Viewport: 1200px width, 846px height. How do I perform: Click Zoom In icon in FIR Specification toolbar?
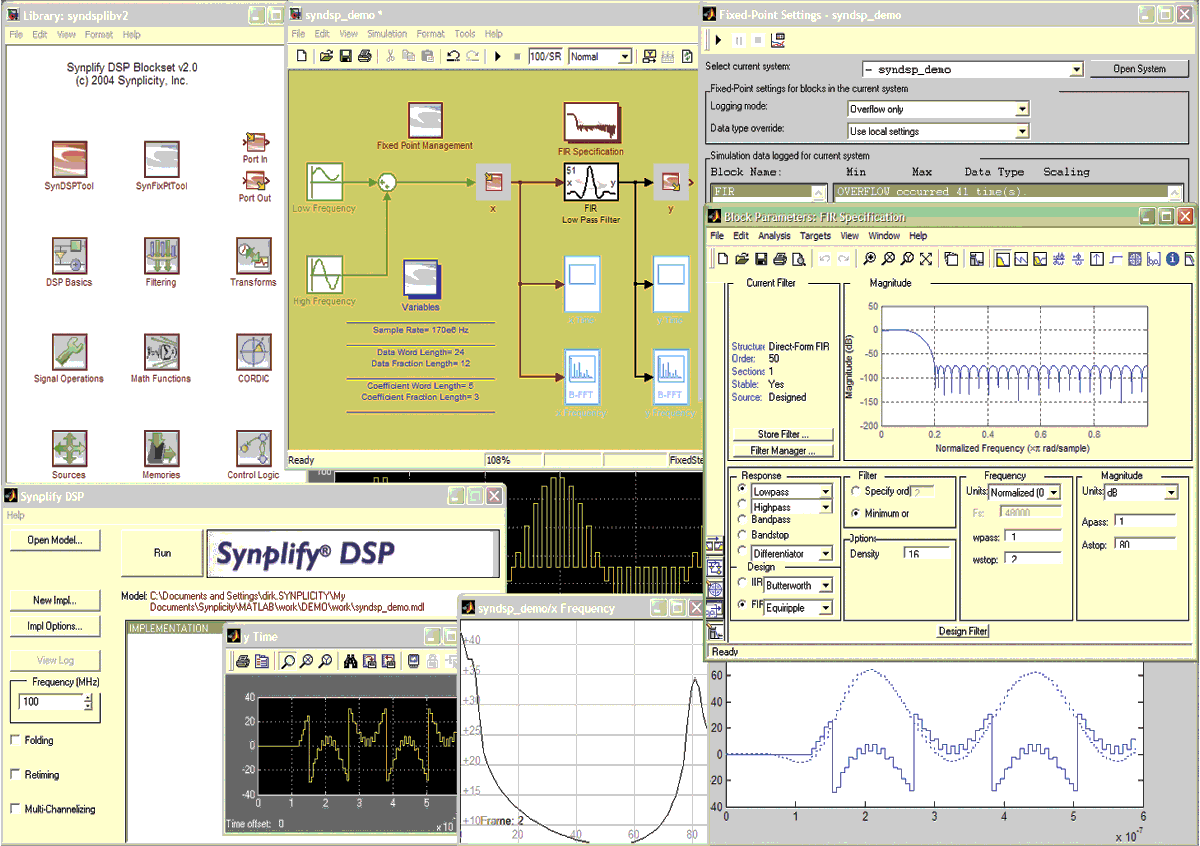pyautogui.click(x=870, y=259)
